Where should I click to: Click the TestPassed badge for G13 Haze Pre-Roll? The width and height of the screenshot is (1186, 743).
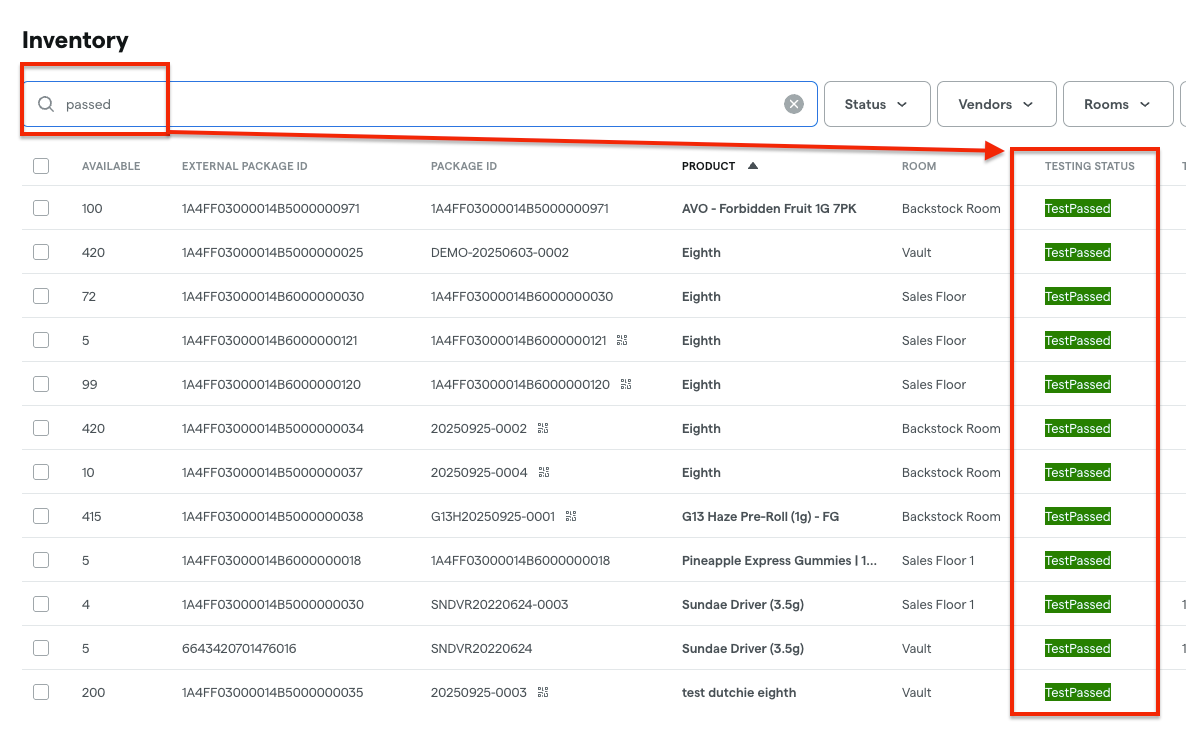click(1077, 516)
